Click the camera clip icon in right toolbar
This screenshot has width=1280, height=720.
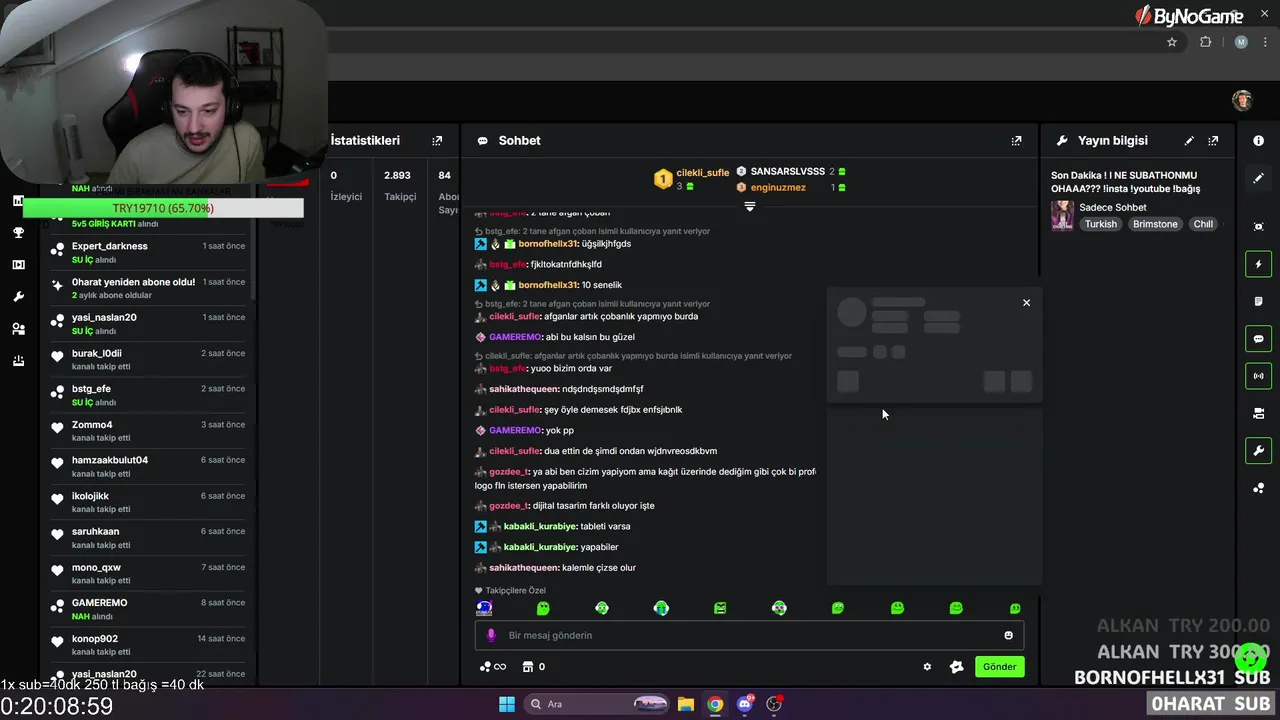(1258, 413)
